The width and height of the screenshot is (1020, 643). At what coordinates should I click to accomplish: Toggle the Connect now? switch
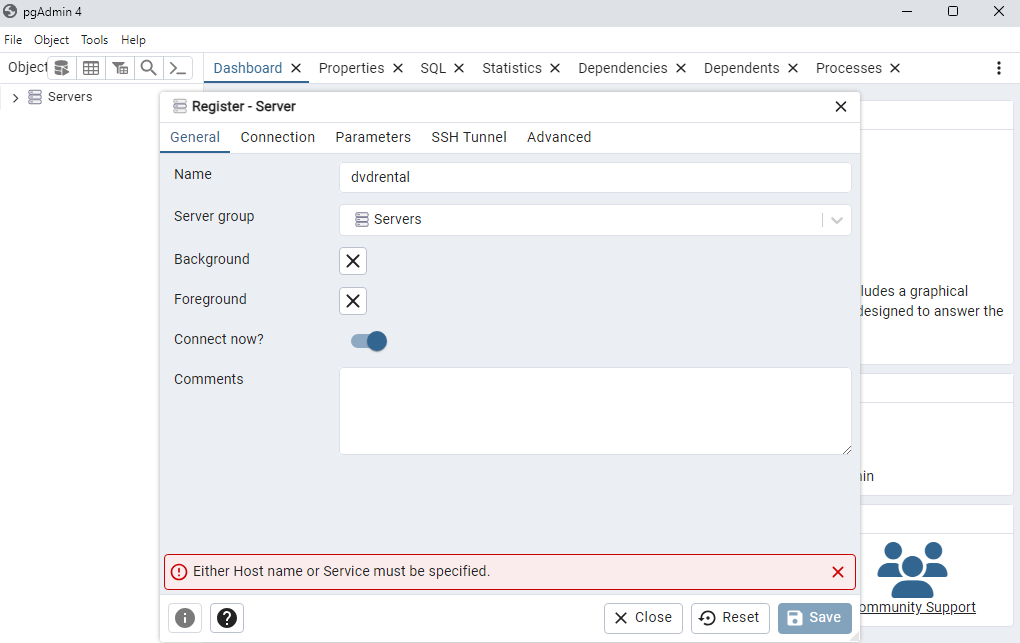(369, 341)
